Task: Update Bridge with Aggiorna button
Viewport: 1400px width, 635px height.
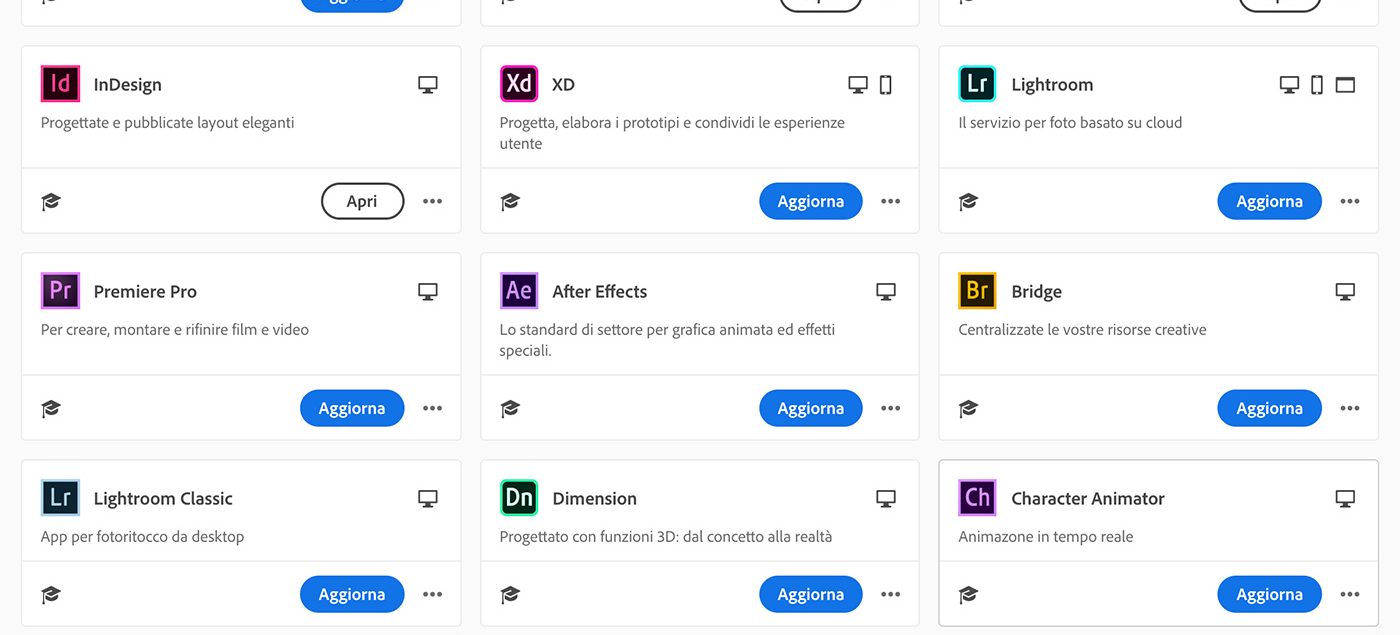Action: click(x=1269, y=408)
